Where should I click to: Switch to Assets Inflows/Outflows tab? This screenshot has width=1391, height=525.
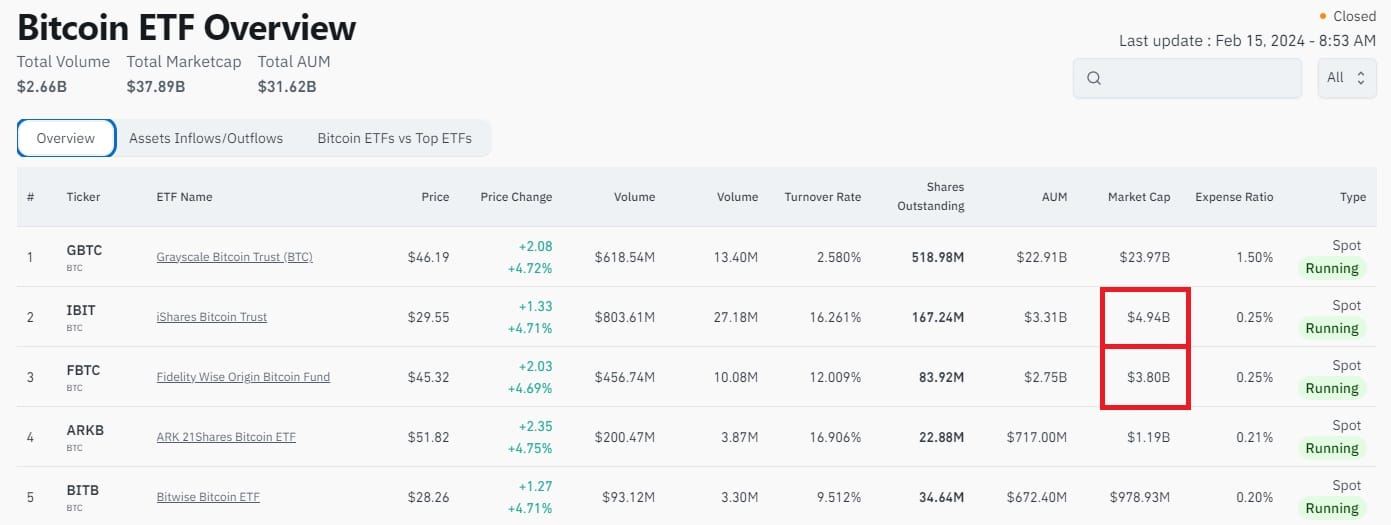pos(206,138)
